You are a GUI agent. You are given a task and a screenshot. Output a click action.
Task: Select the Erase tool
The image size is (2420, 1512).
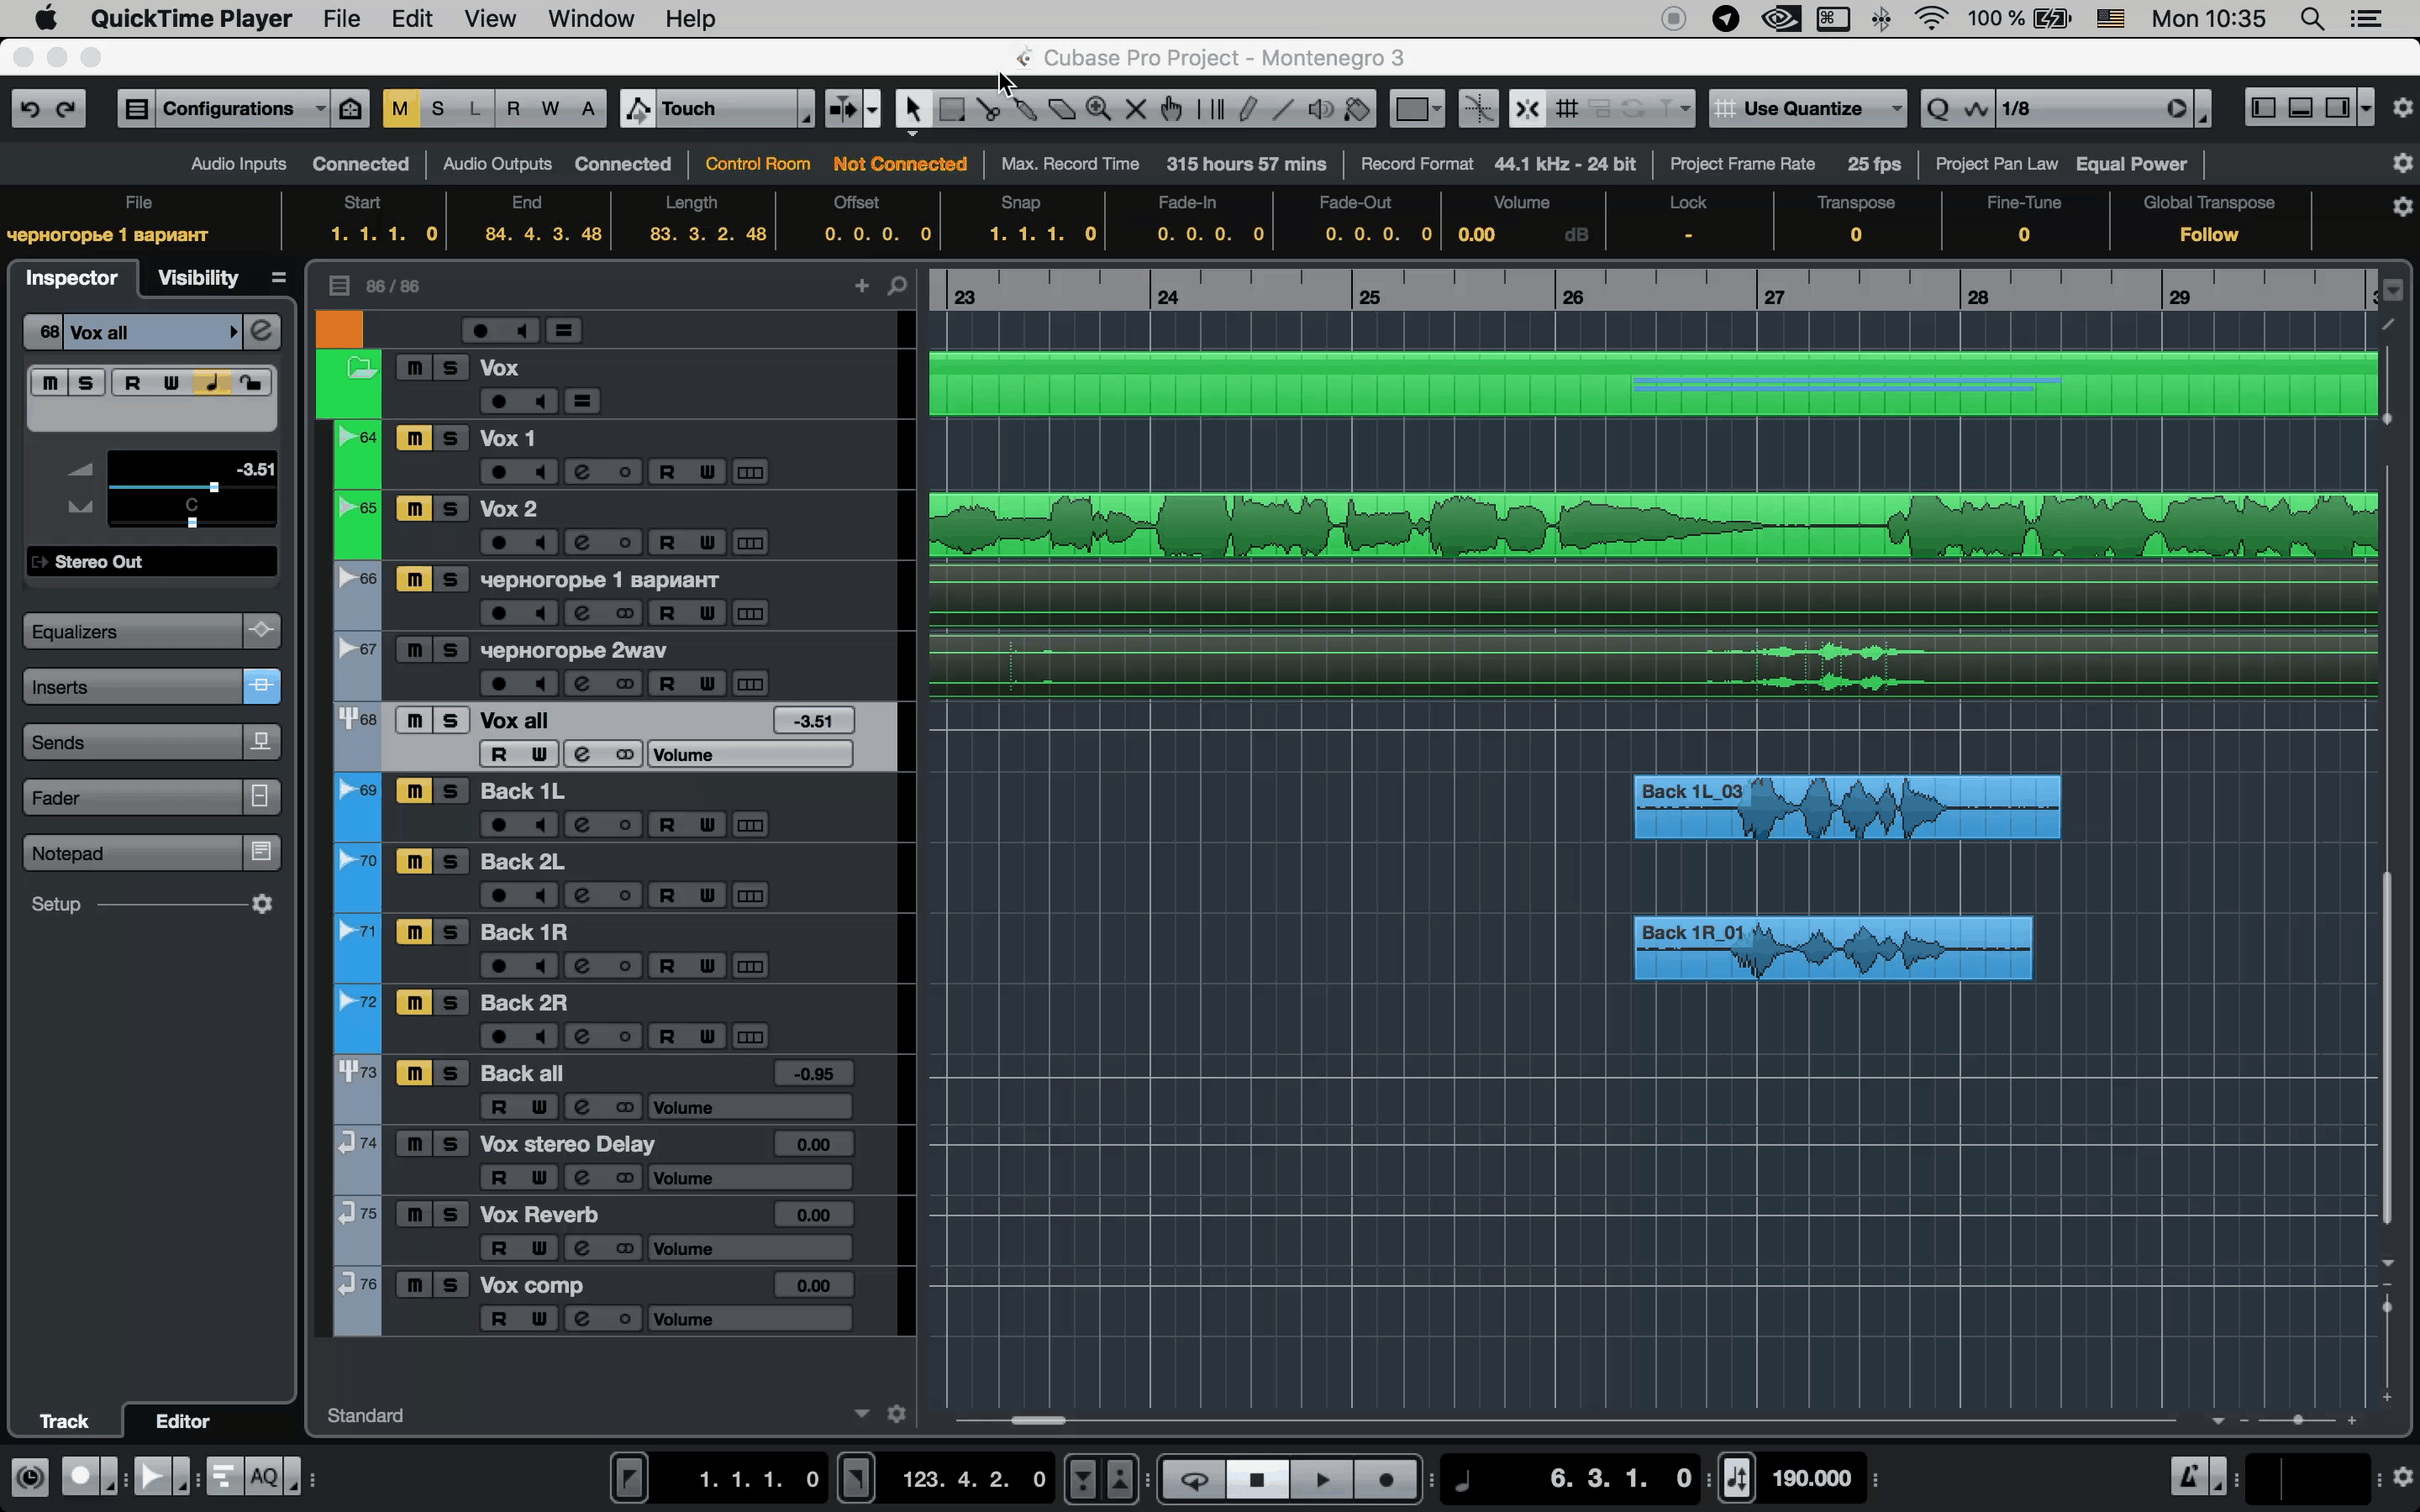[x=1062, y=109]
